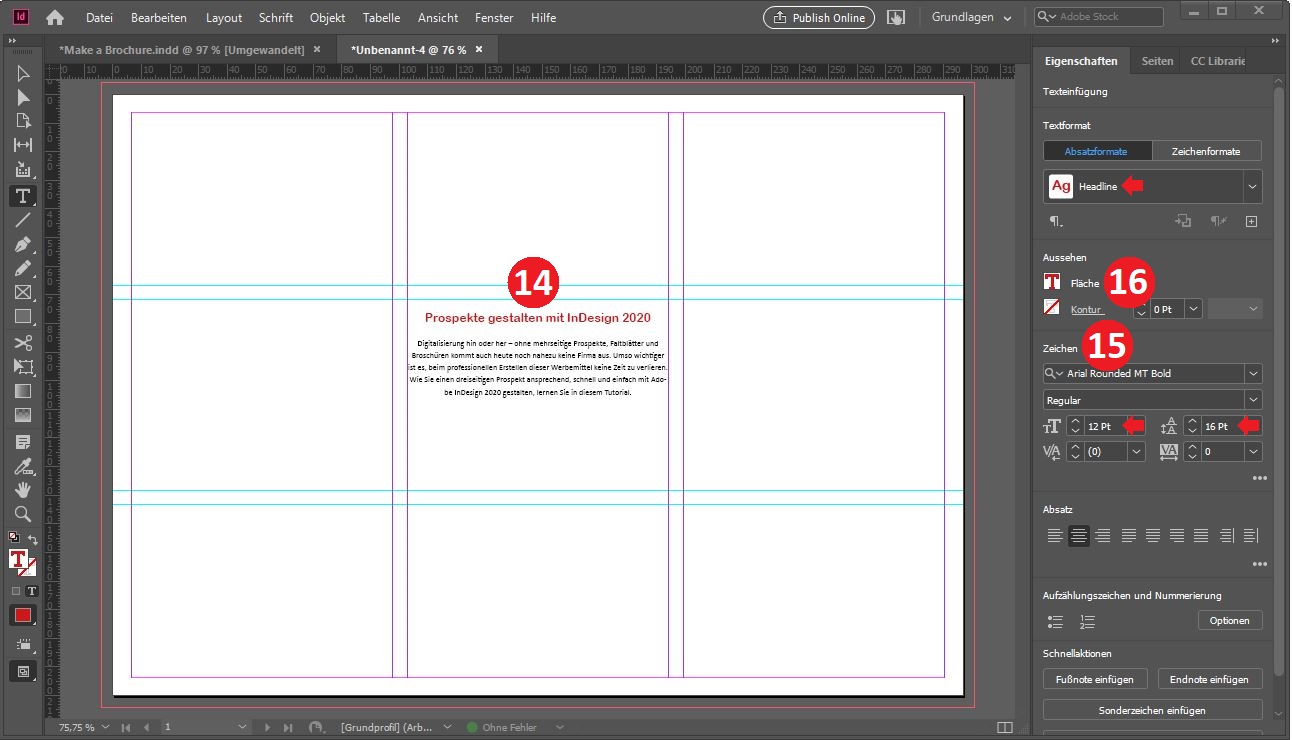
Task: Pick the Zoom tool
Action: (22, 514)
